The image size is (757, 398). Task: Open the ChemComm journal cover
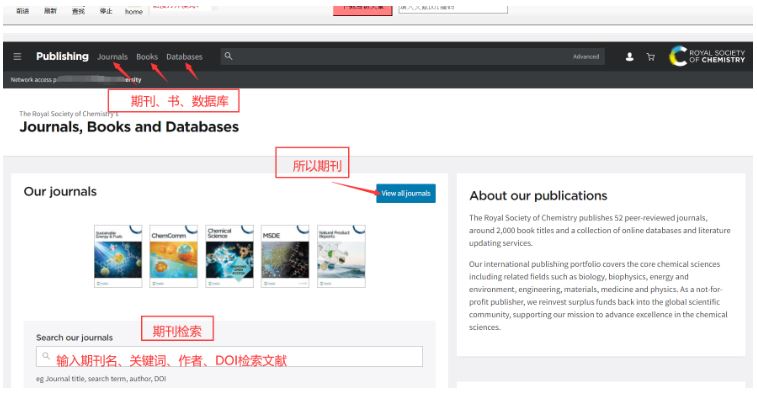174,256
